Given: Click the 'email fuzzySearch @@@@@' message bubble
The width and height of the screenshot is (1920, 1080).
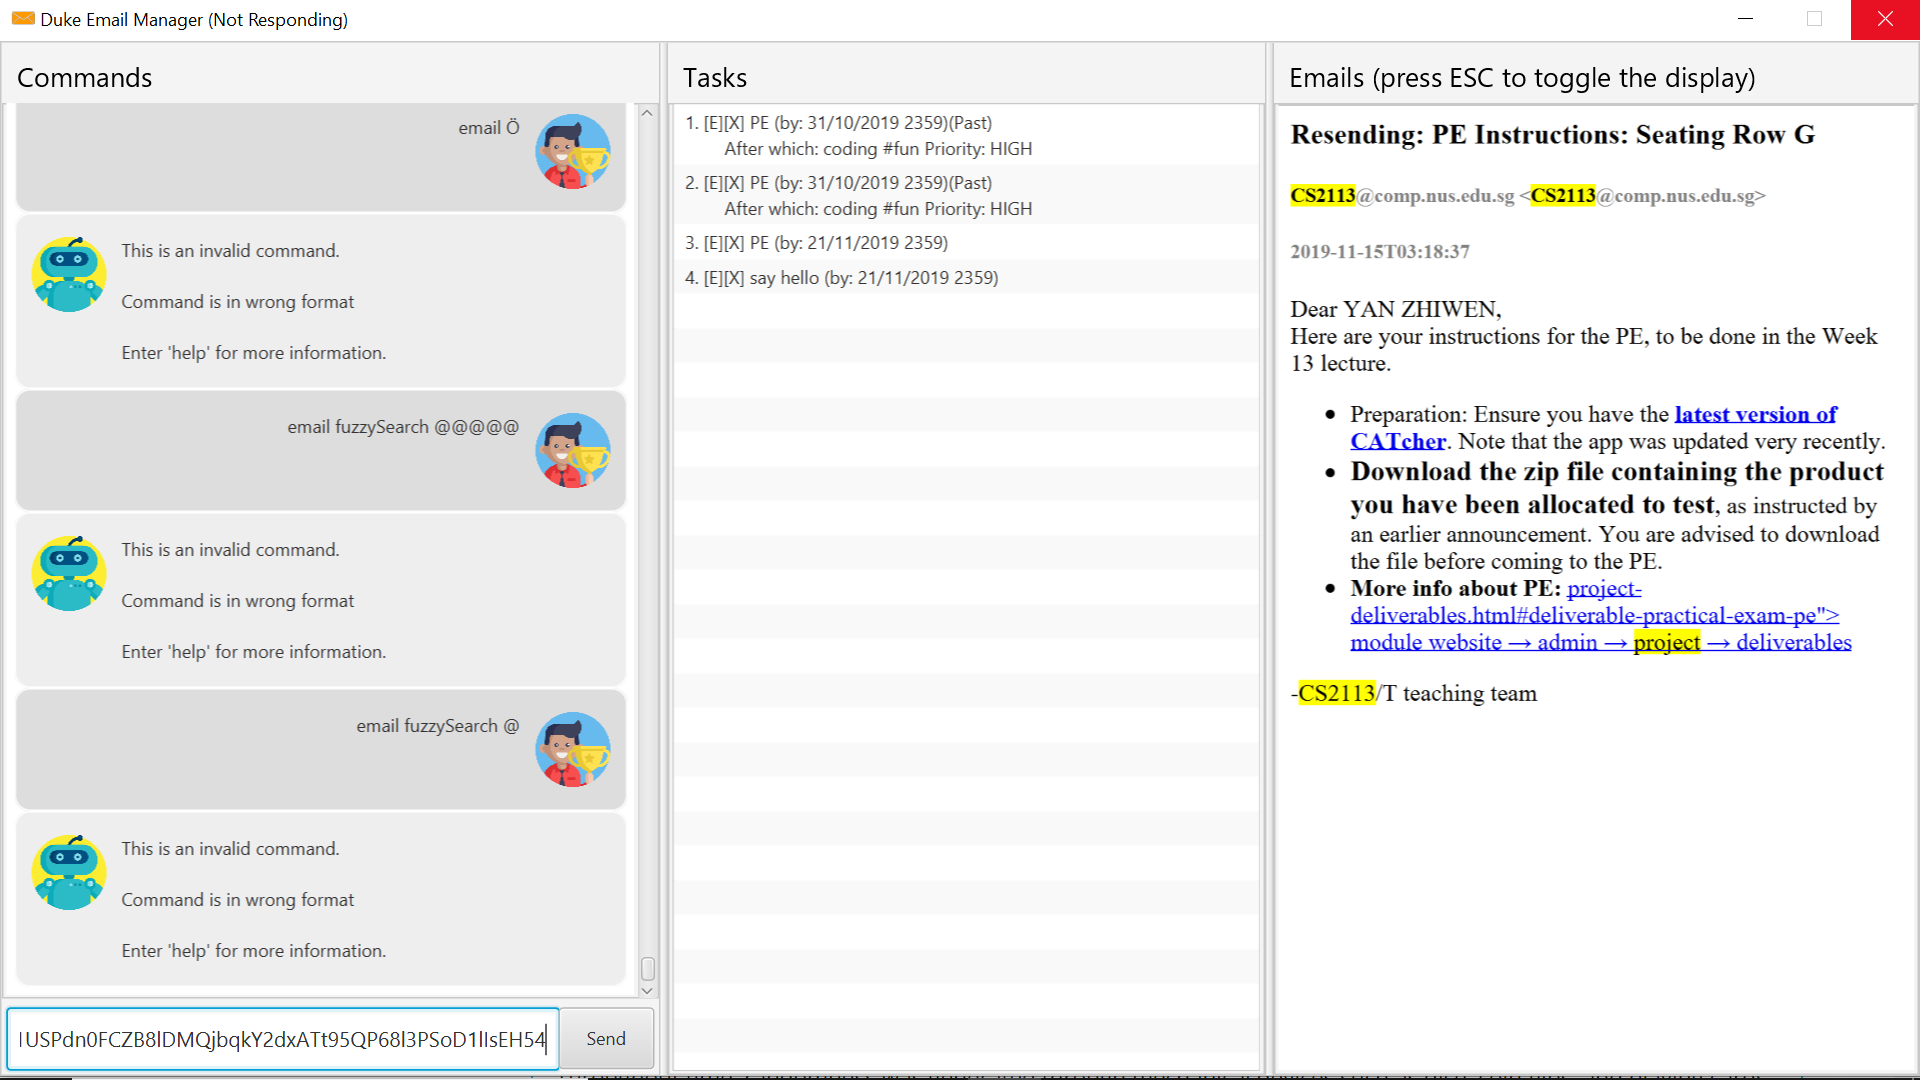Looking at the screenshot, I should click(320, 450).
